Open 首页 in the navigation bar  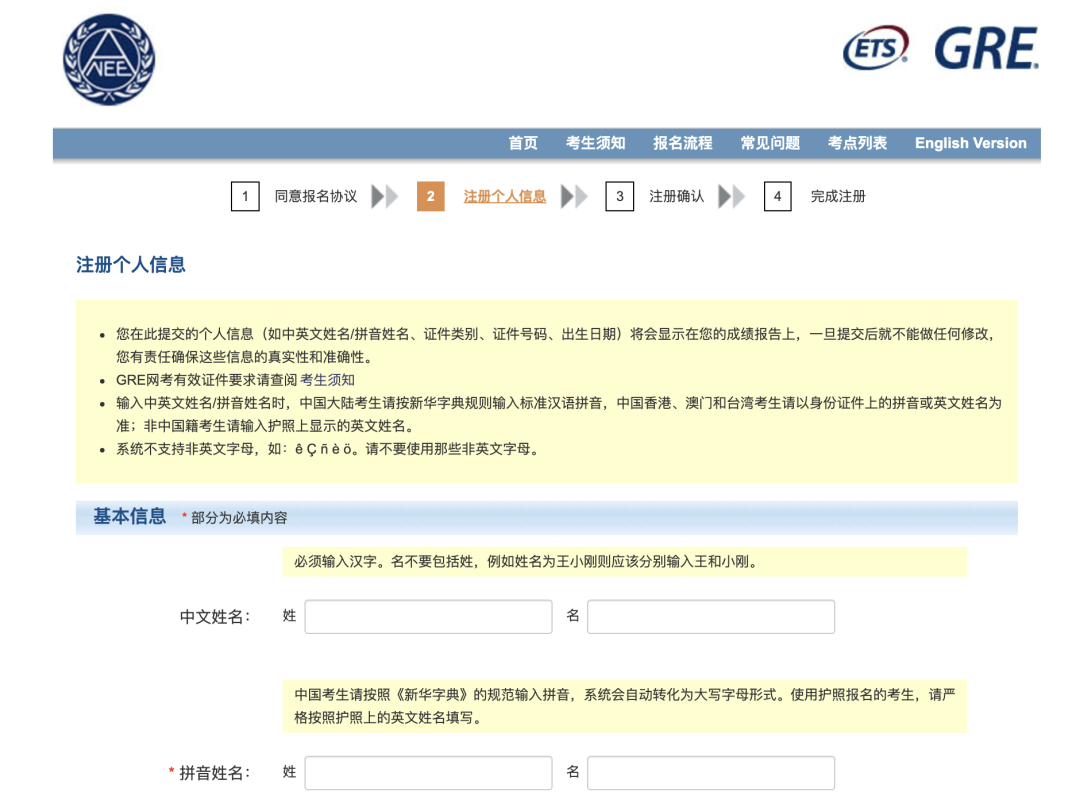click(x=523, y=143)
